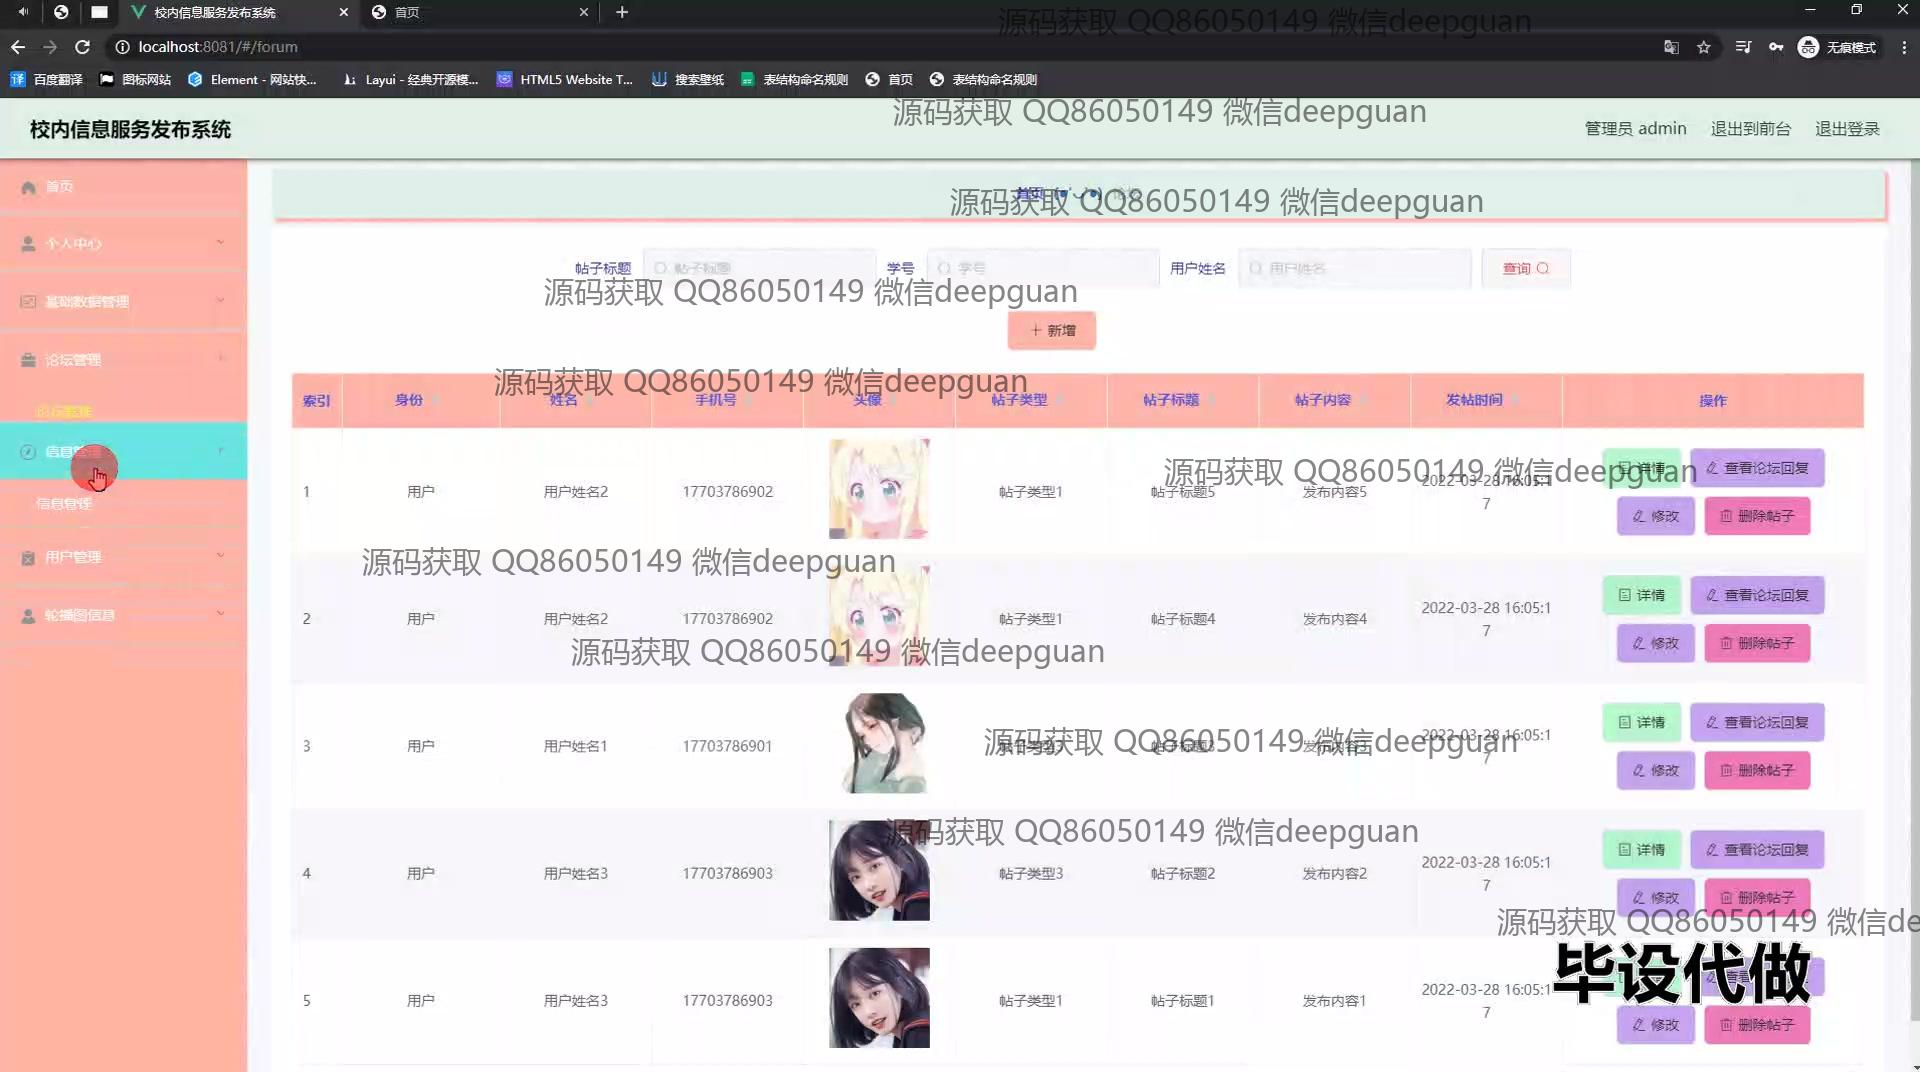The width and height of the screenshot is (1920, 1072).
Task: Click the 基础数据管理 sidebar icon
Action: point(28,302)
